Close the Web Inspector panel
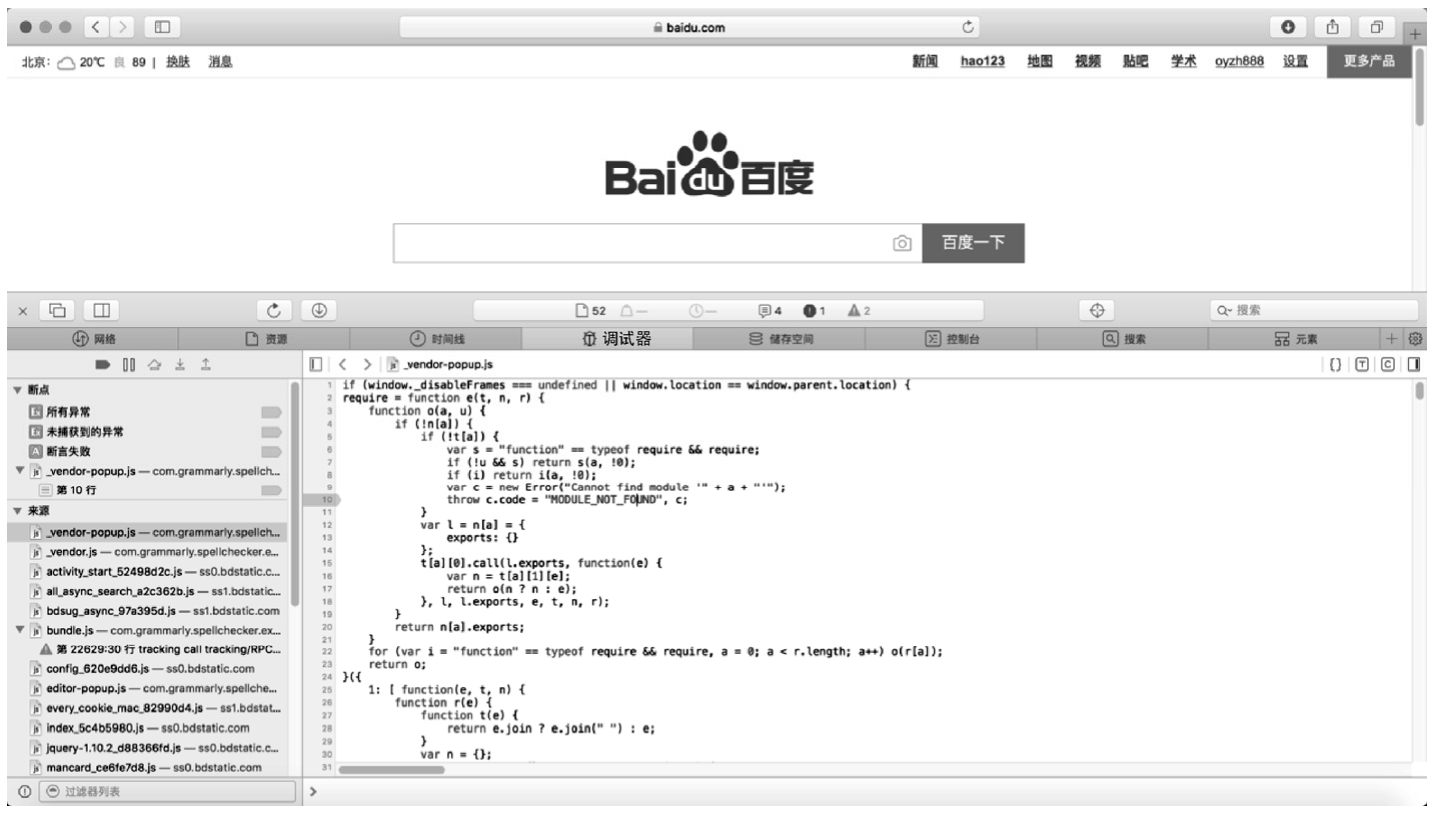 [x=22, y=311]
